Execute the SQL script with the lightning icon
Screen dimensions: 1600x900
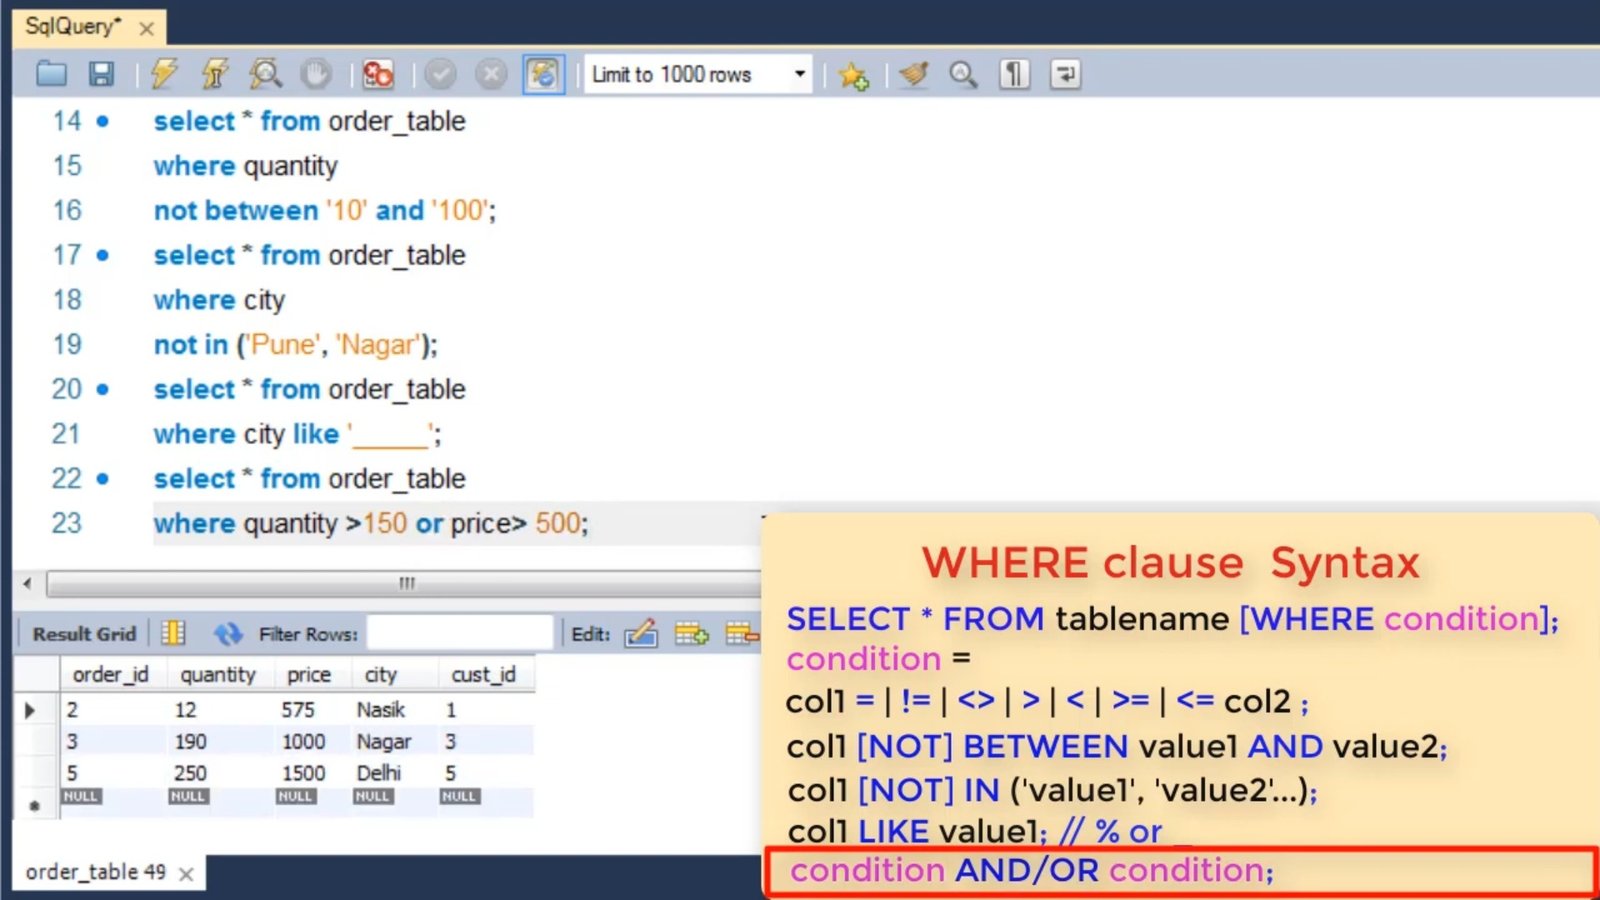point(165,74)
